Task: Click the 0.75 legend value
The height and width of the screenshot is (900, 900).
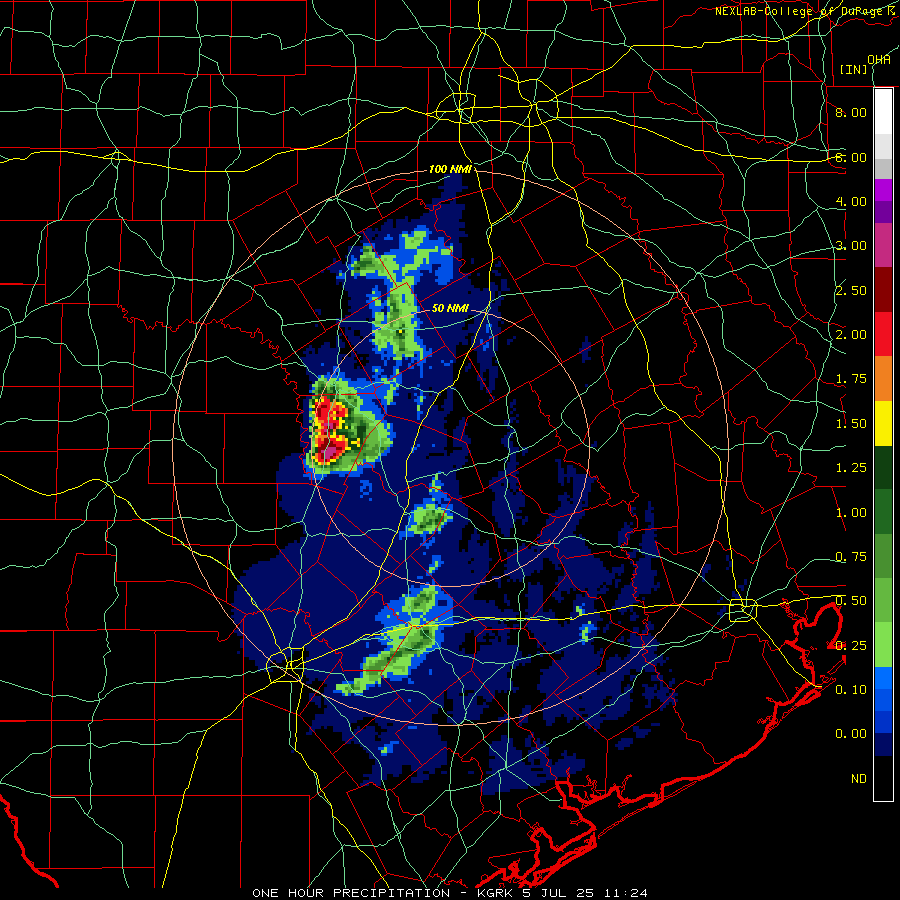Action: coord(851,557)
